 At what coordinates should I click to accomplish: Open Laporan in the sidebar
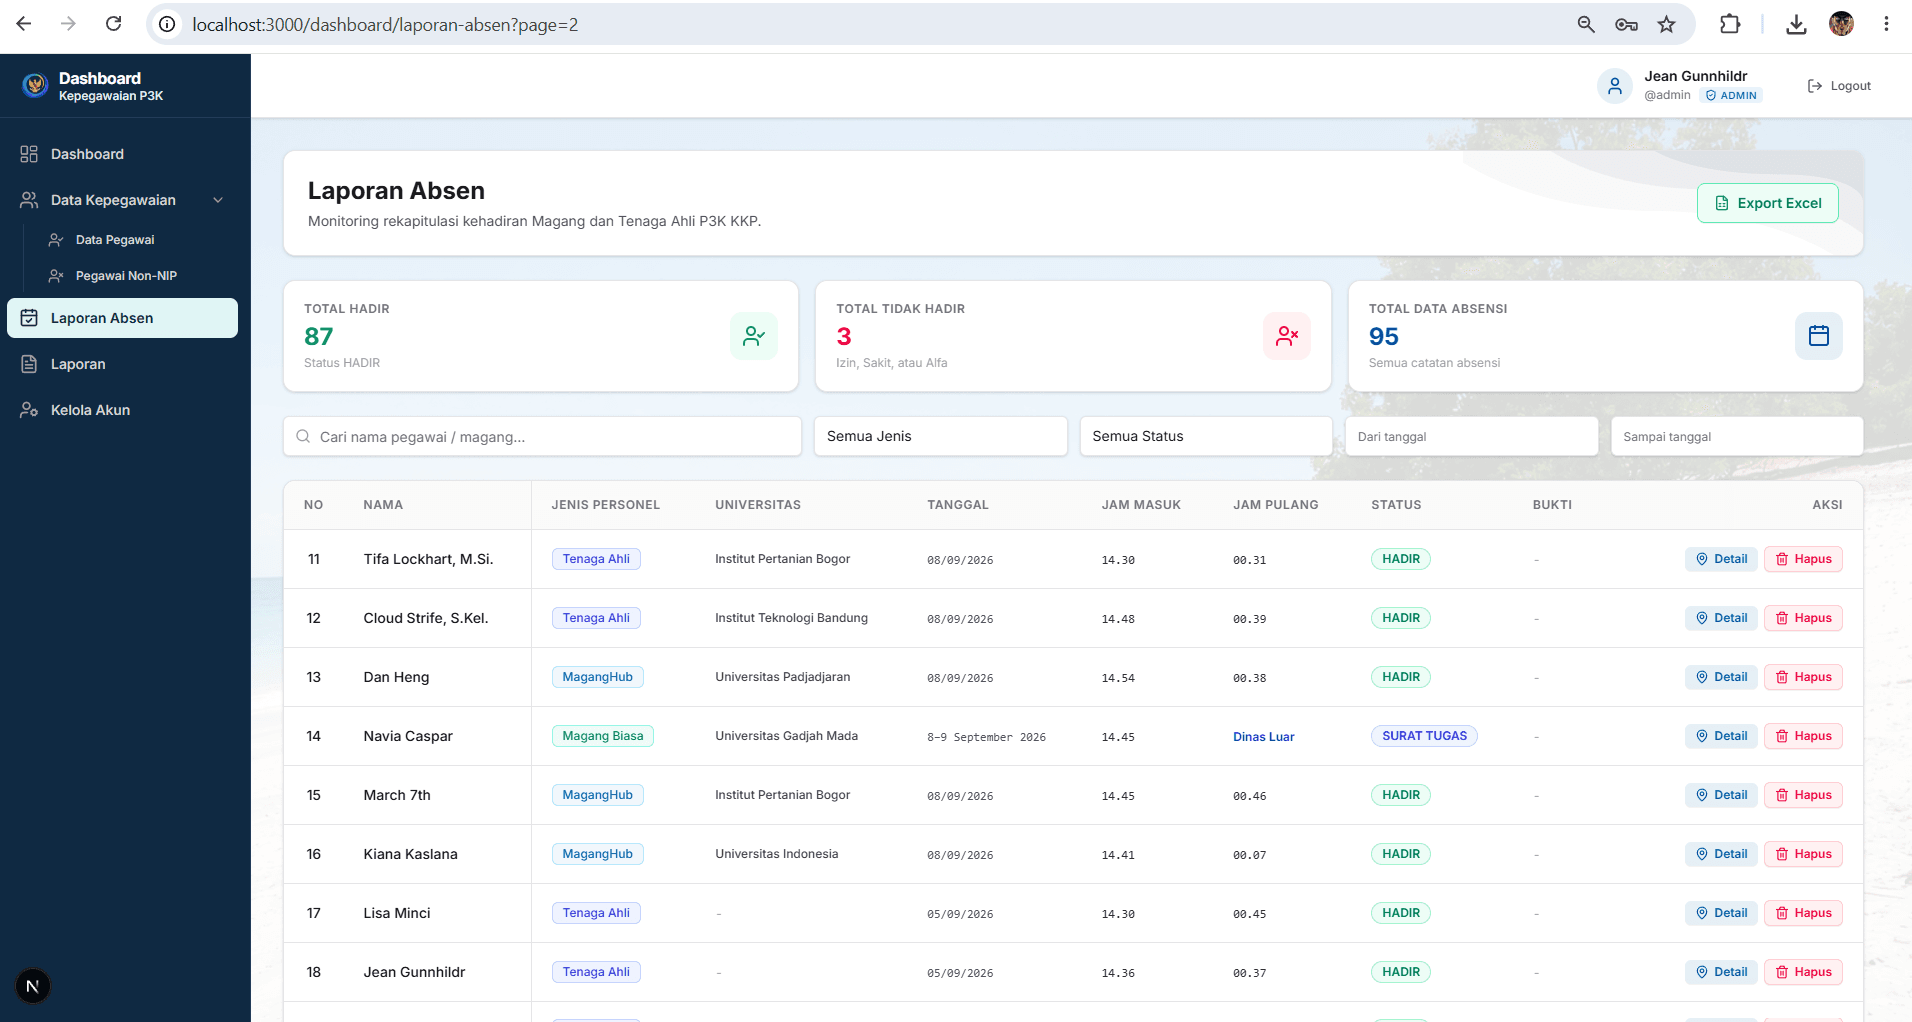pyautogui.click(x=122, y=364)
